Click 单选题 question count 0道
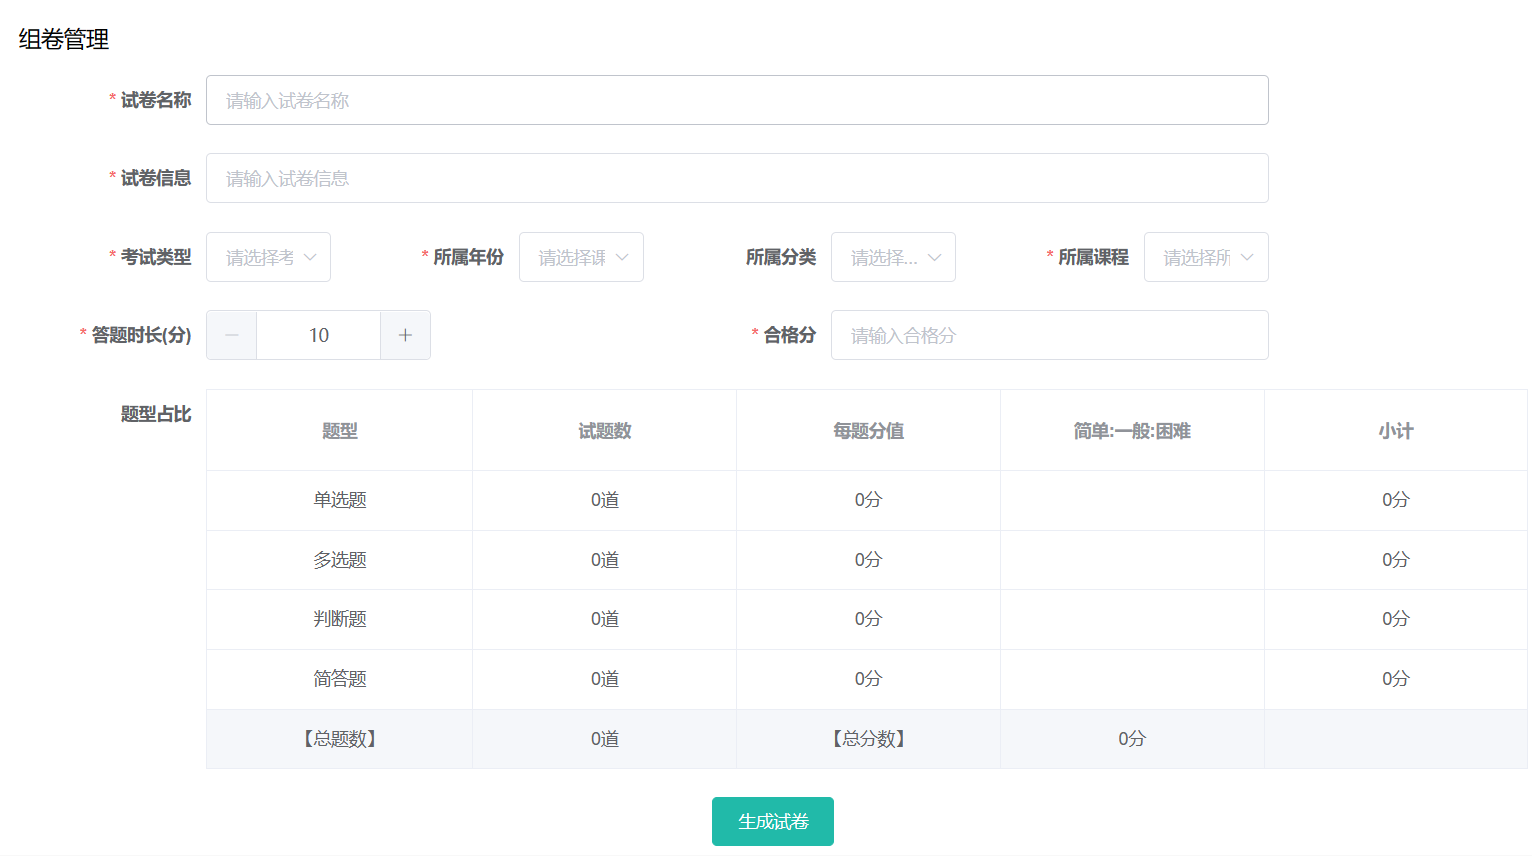The width and height of the screenshot is (1532, 856). click(x=605, y=500)
